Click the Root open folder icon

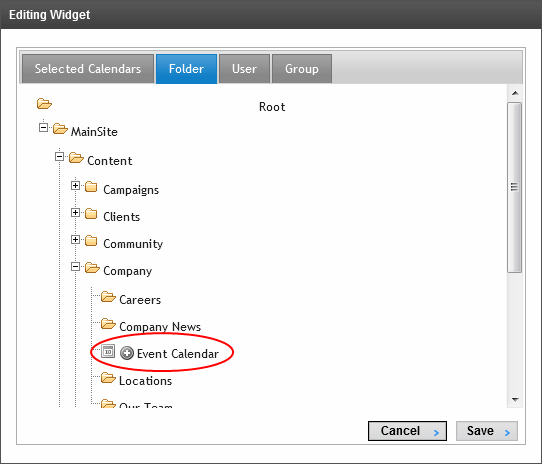click(x=44, y=103)
